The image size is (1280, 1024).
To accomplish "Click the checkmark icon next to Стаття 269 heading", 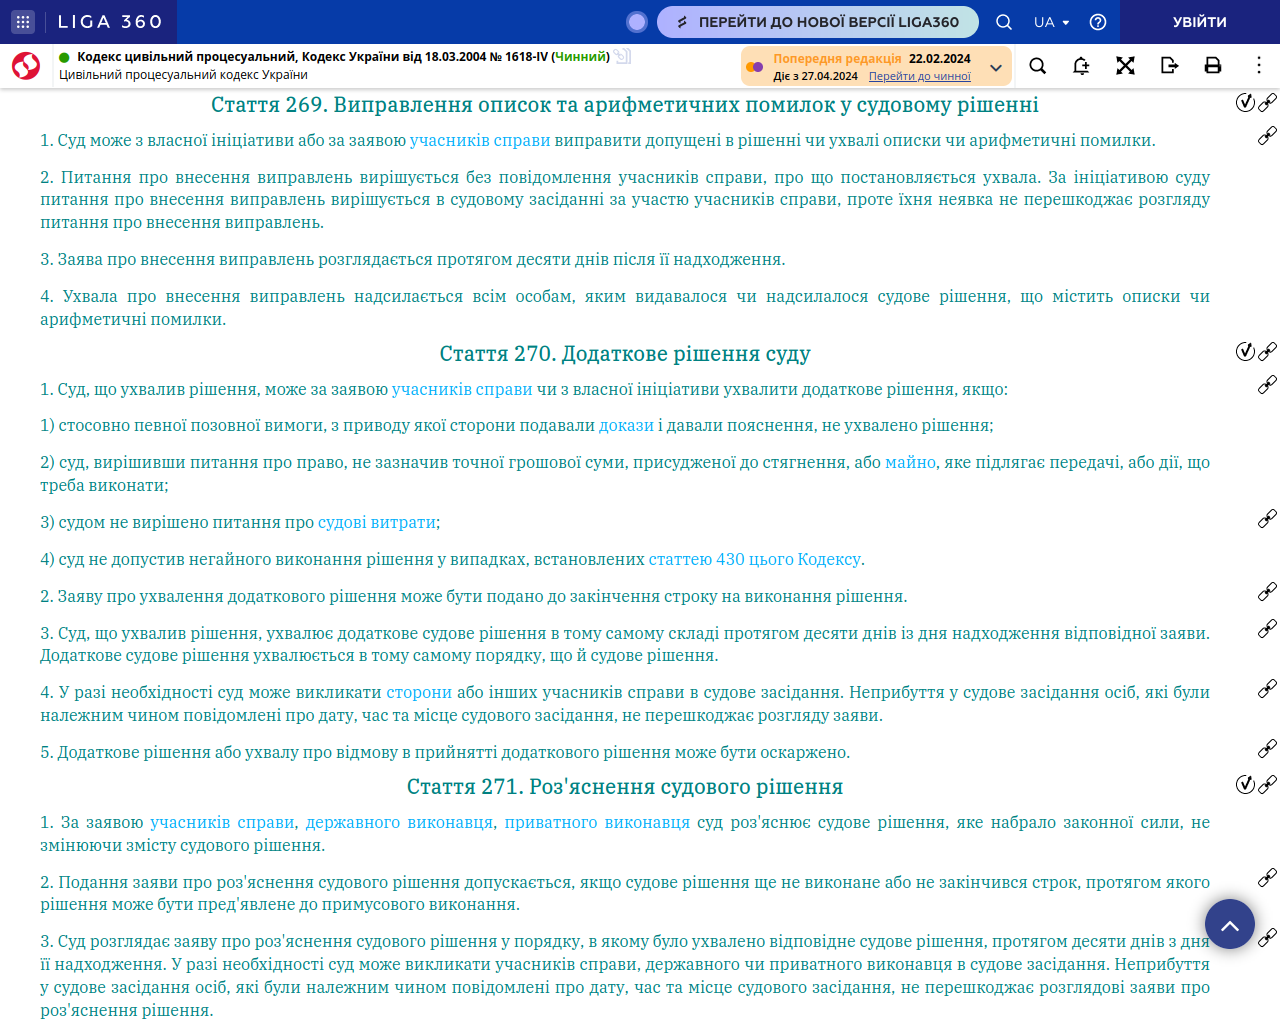I will click(x=1245, y=102).
